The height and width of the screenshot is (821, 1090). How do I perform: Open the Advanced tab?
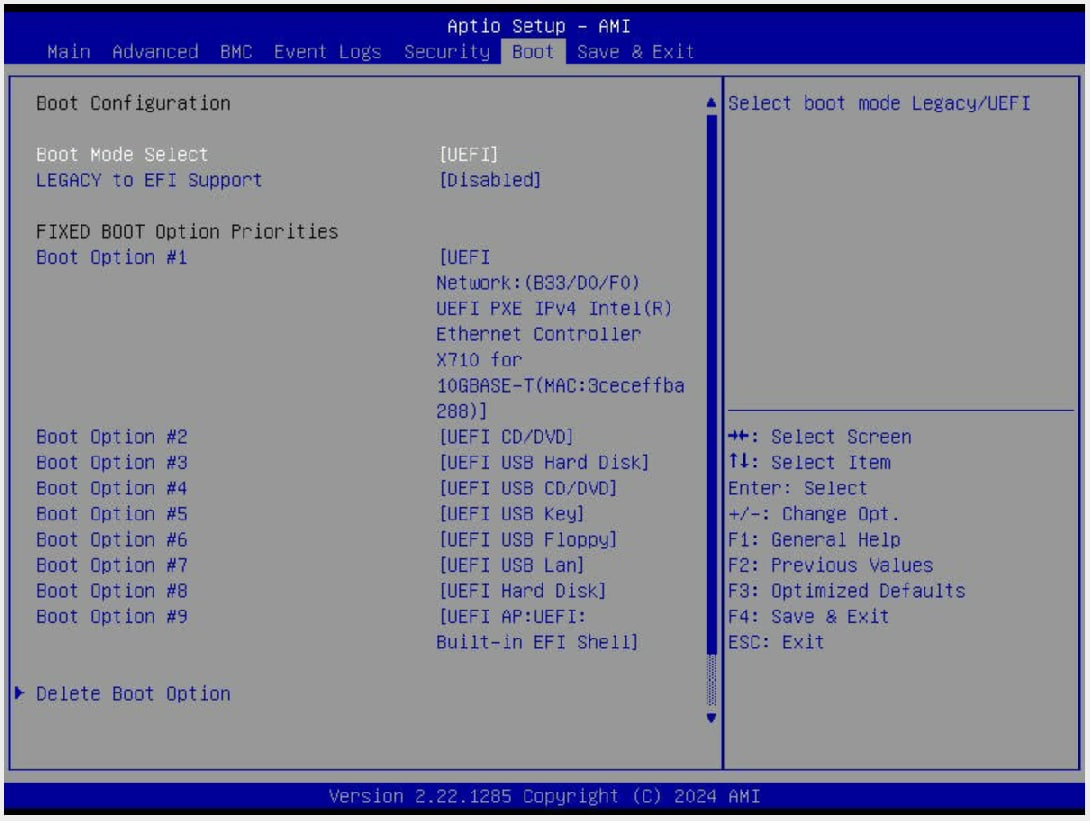[x=155, y=51]
